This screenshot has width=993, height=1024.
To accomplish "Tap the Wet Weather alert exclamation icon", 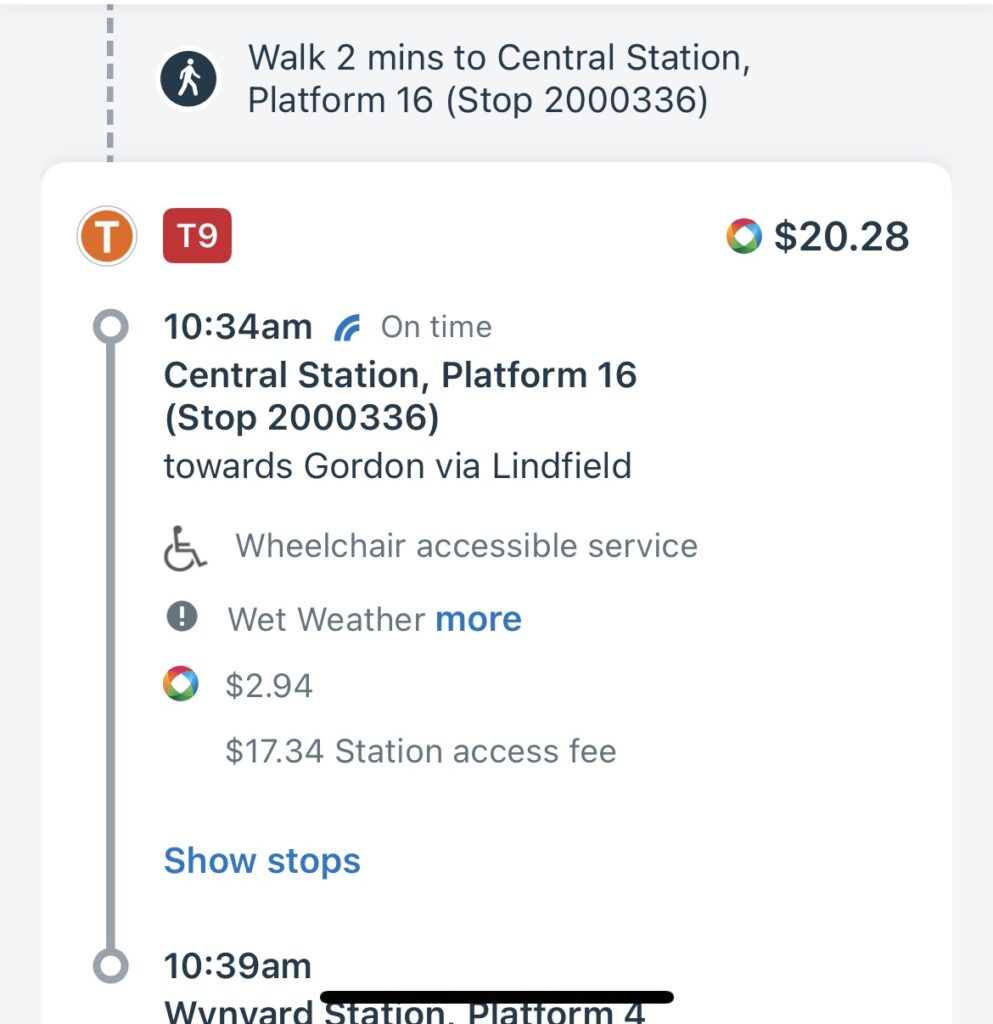I will click(x=182, y=616).
